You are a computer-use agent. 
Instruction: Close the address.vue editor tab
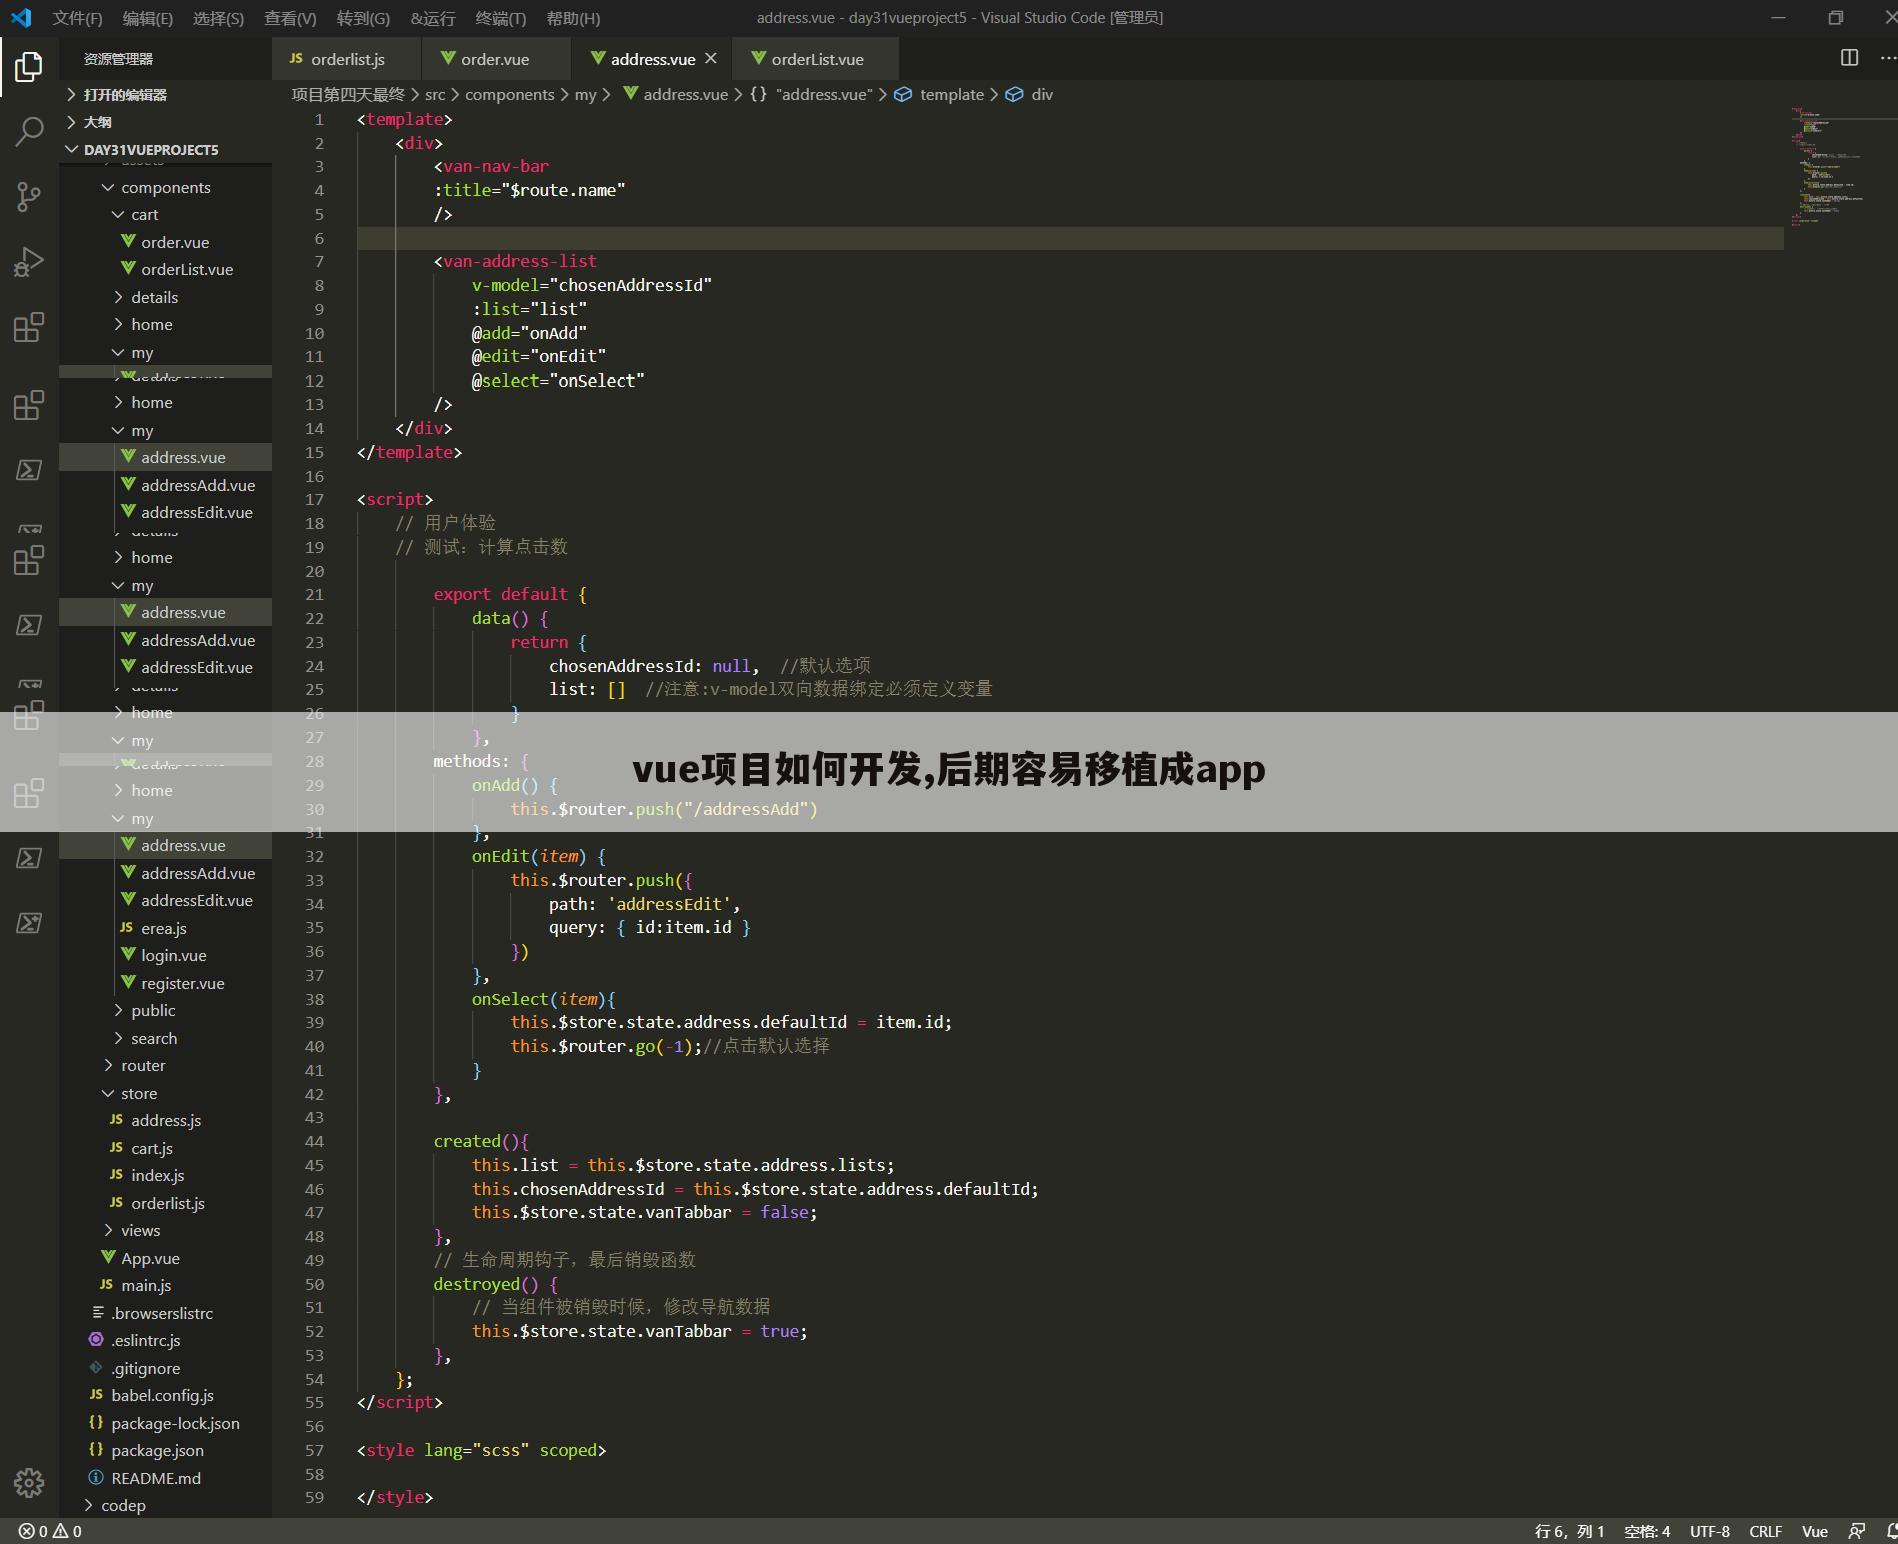click(x=710, y=59)
